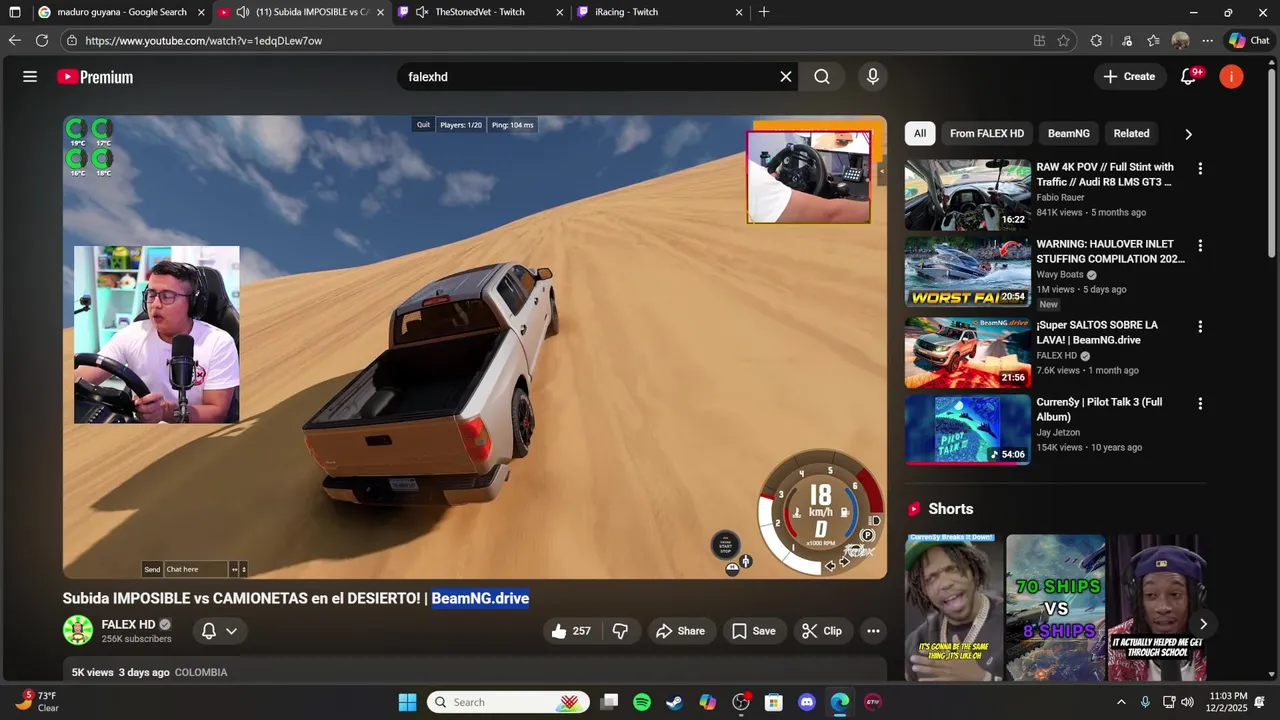Open options for RAW 4K POV video
The height and width of the screenshot is (720, 1280).
pyautogui.click(x=1200, y=169)
